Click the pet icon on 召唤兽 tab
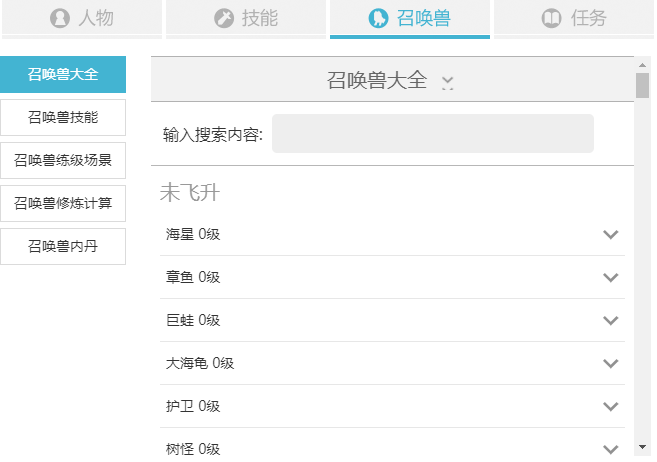657x462 pixels. point(378,18)
